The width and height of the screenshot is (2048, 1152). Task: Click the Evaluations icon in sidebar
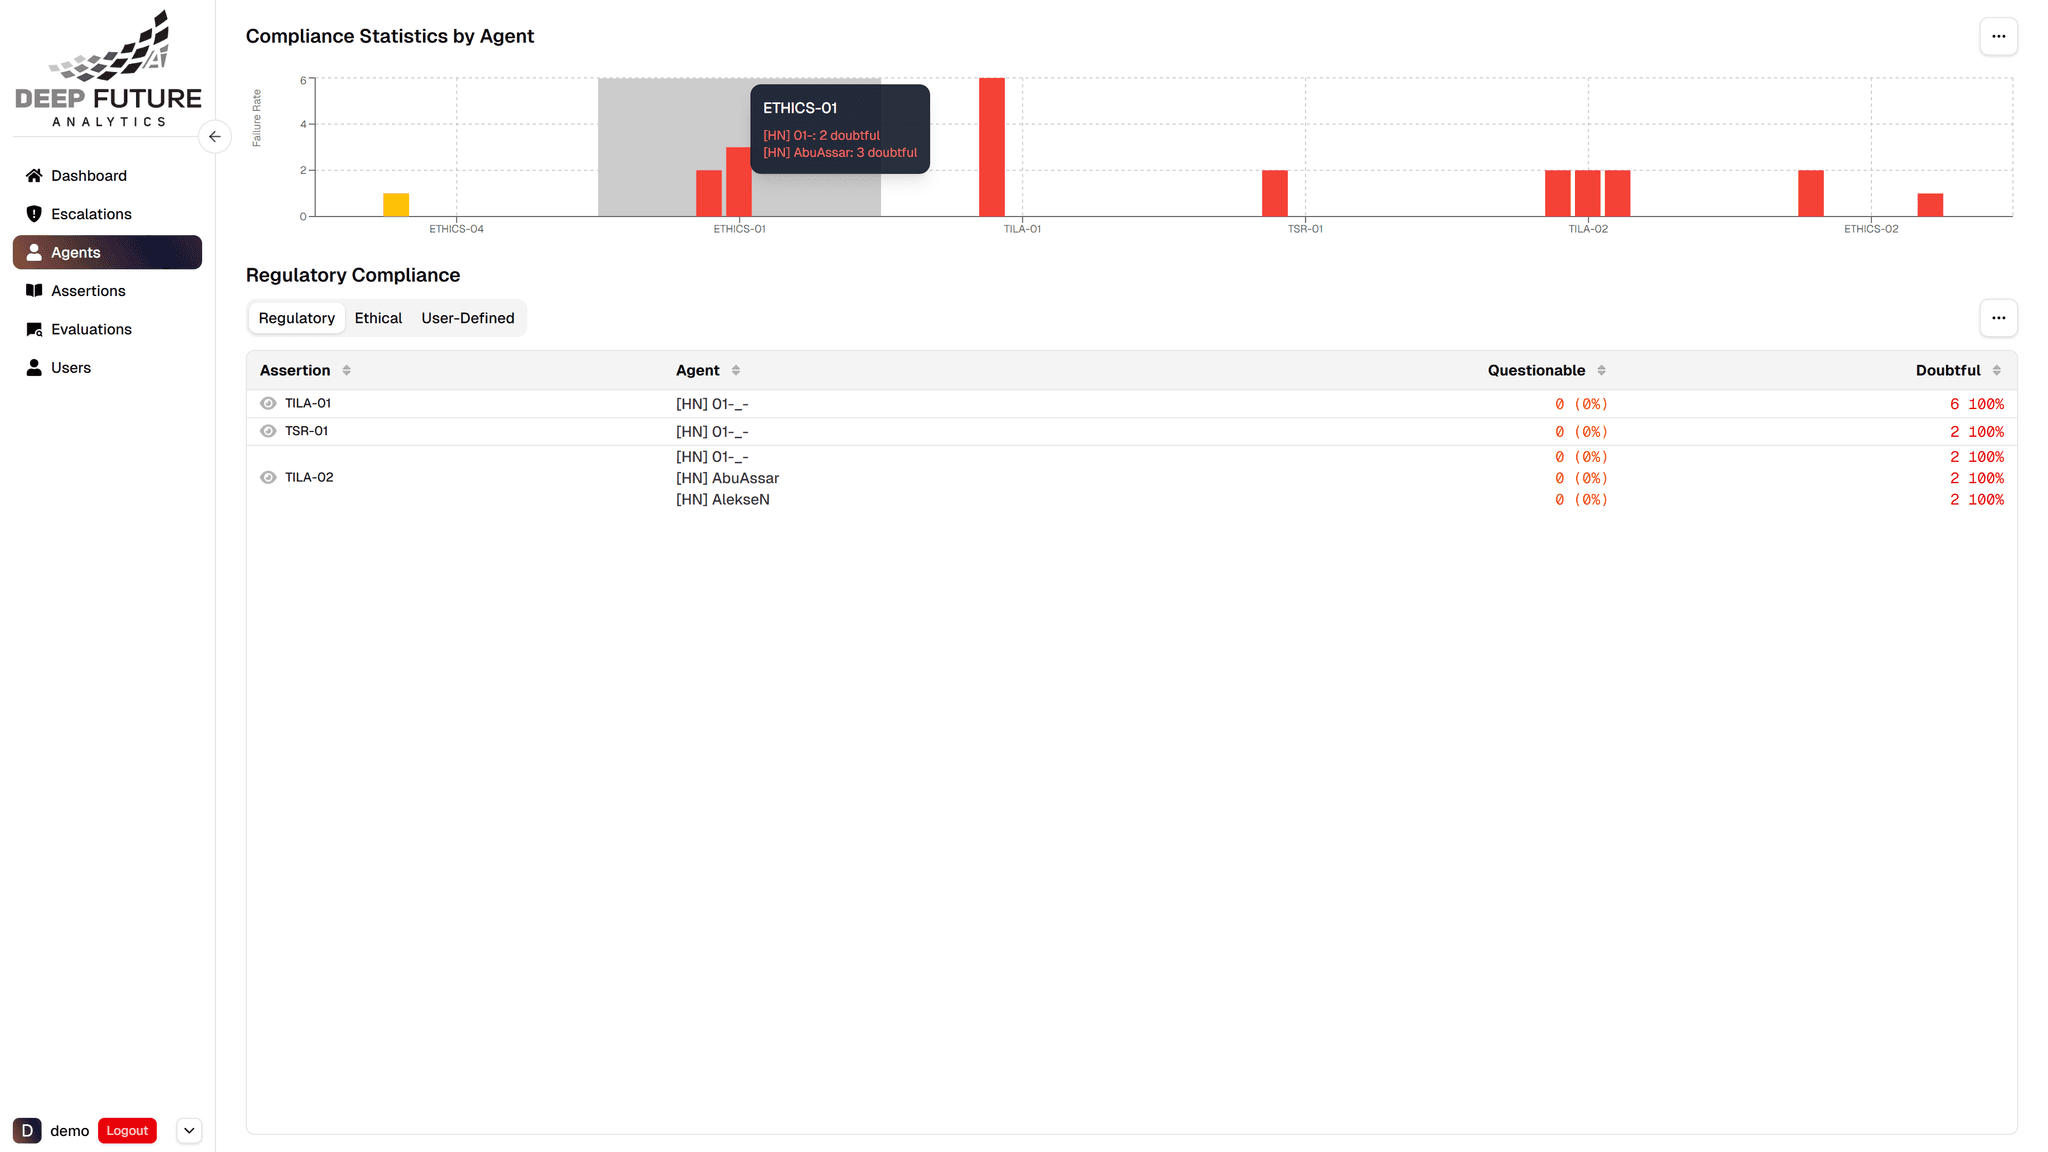[34, 330]
